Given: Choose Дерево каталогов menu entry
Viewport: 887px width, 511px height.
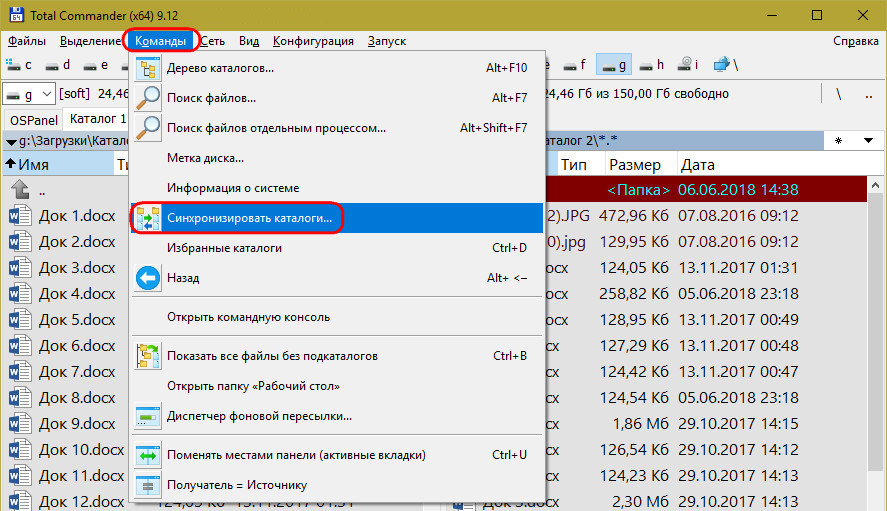Looking at the screenshot, I should [337, 68].
